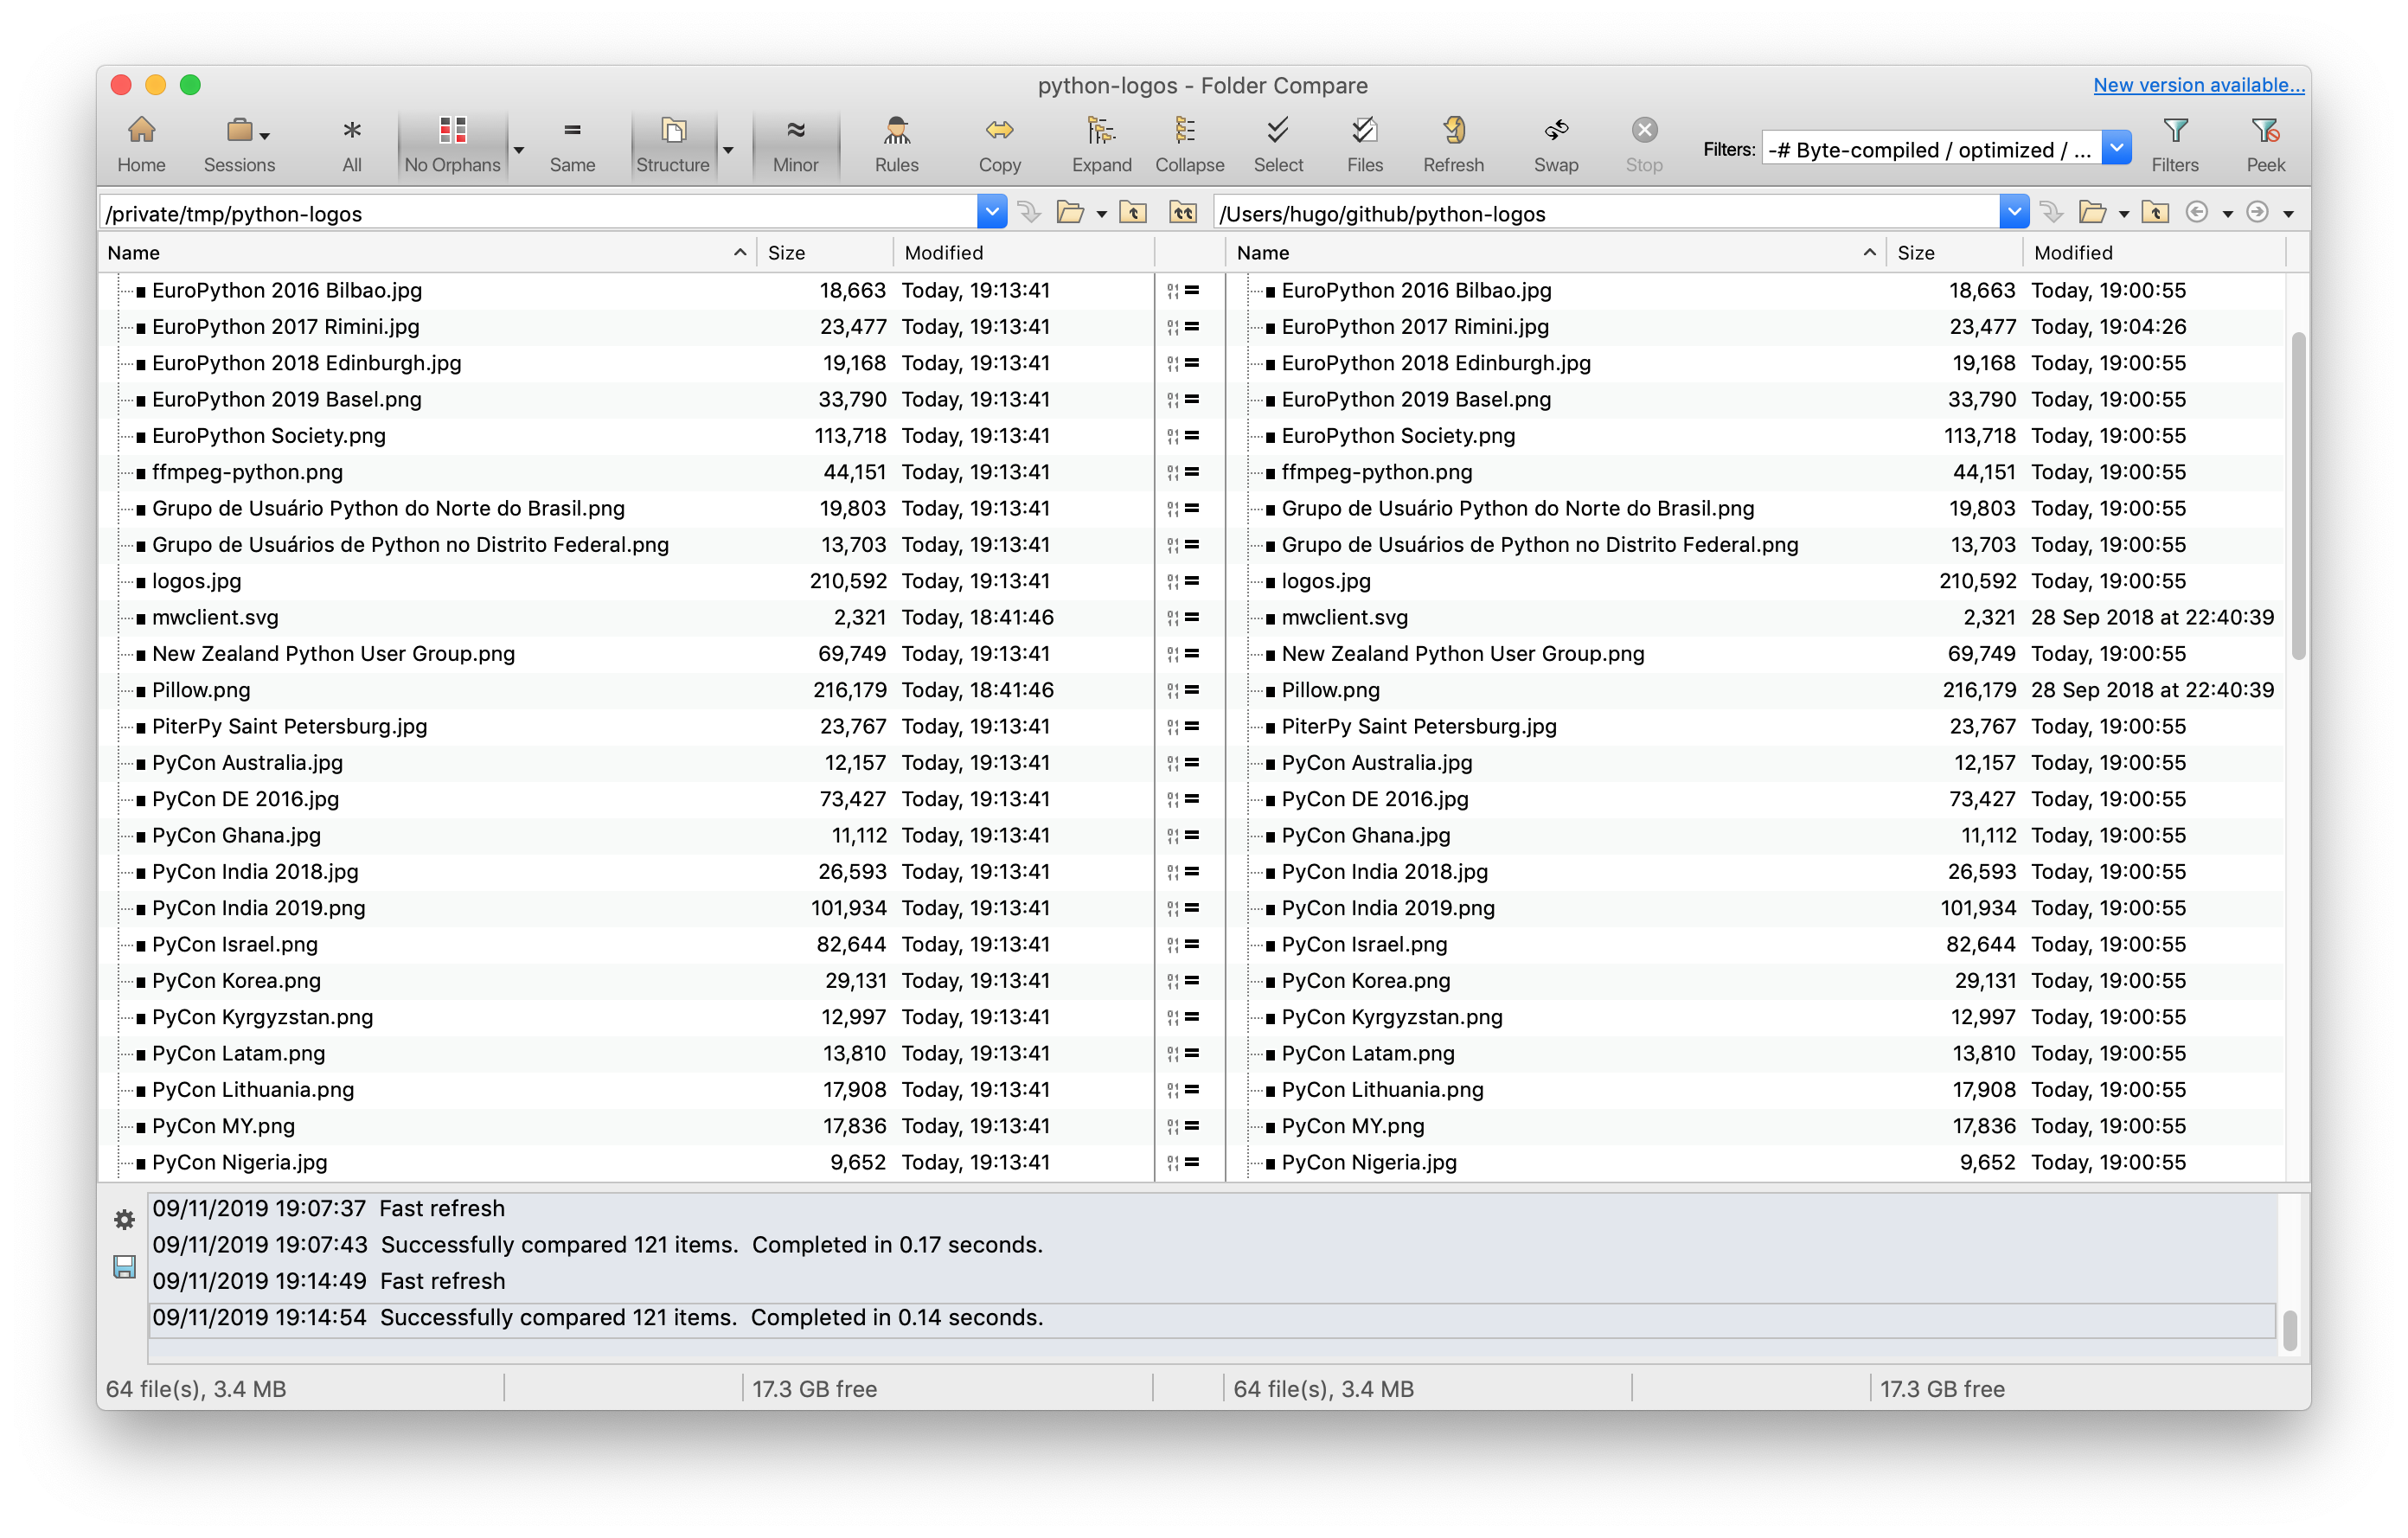Screen dimensions: 2408x1538
Task: Sort left pane by Modified column
Action: pyautogui.click(x=1023, y=253)
